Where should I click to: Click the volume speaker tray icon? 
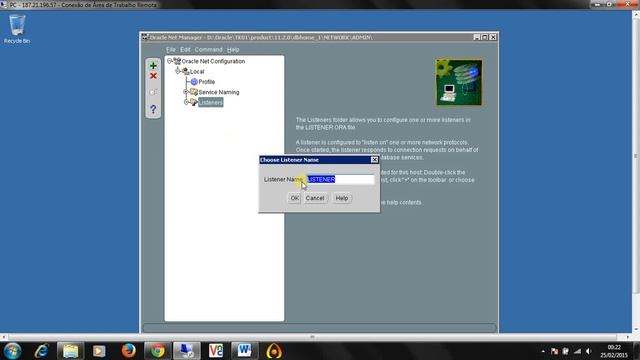tap(588, 351)
